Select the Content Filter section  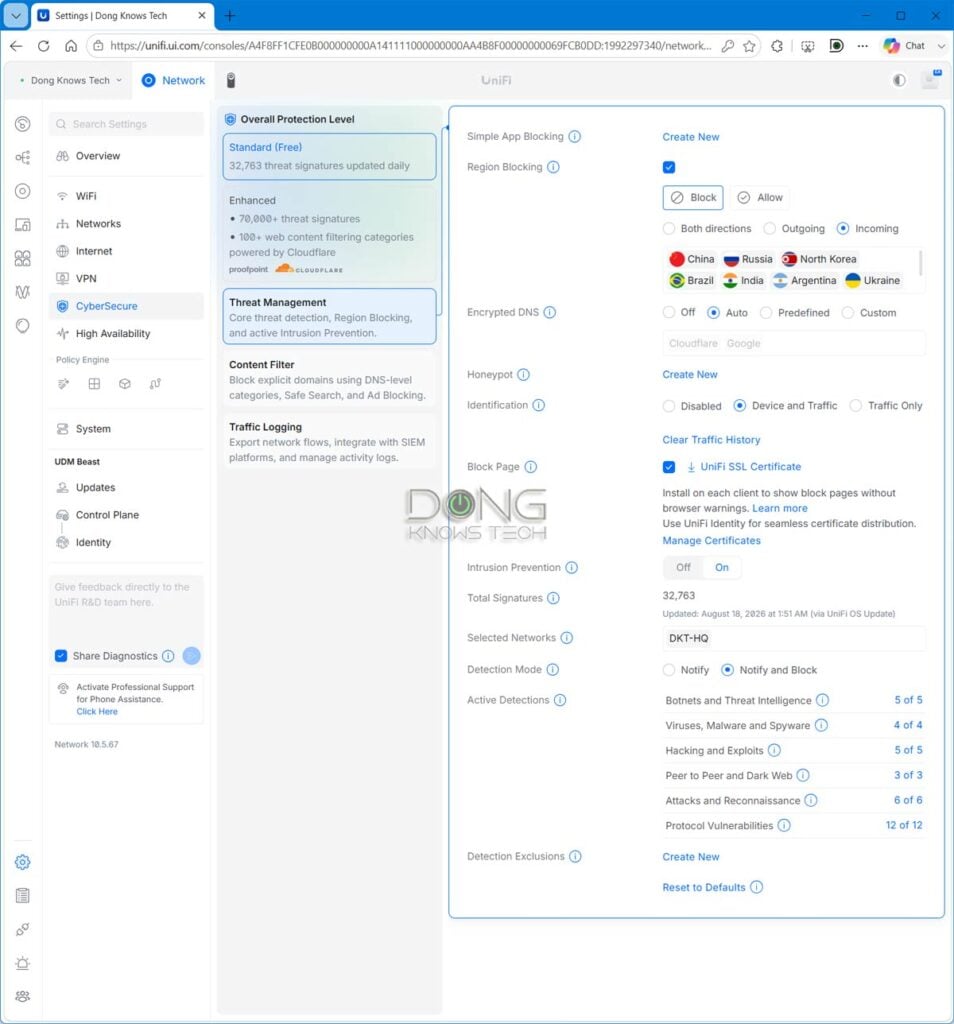click(329, 380)
